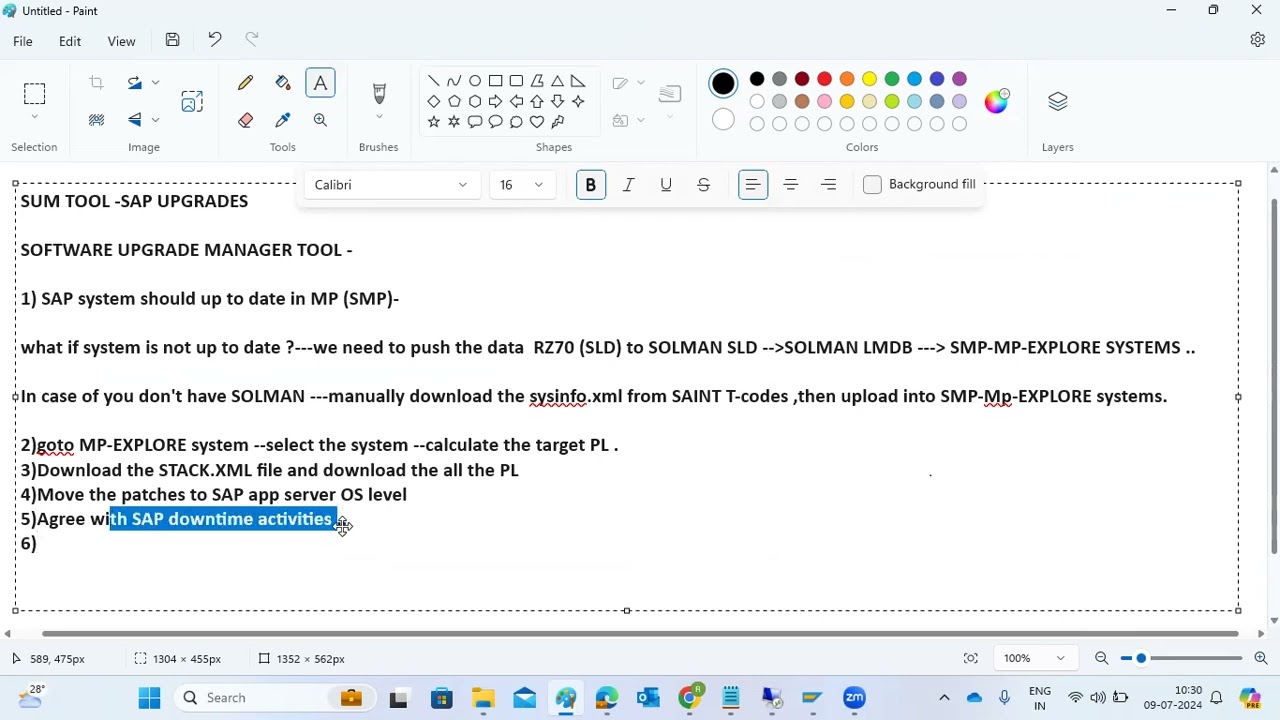Select the oval shape
1280x720 pixels.
click(x=475, y=81)
